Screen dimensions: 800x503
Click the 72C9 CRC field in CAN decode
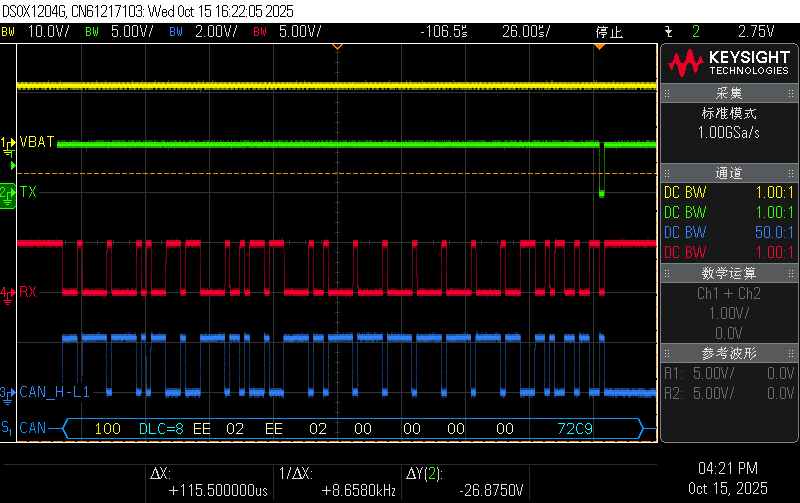click(x=575, y=429)
